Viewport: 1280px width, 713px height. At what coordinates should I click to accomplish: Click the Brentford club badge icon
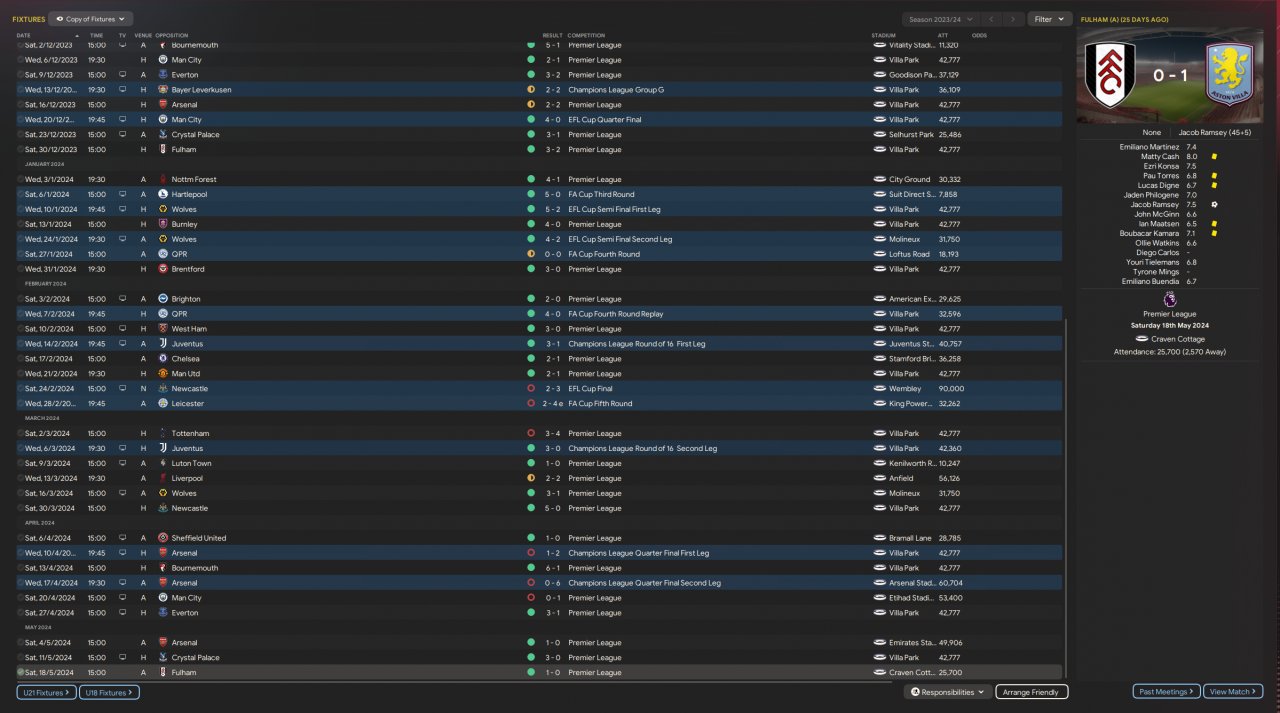coord(163,269)
